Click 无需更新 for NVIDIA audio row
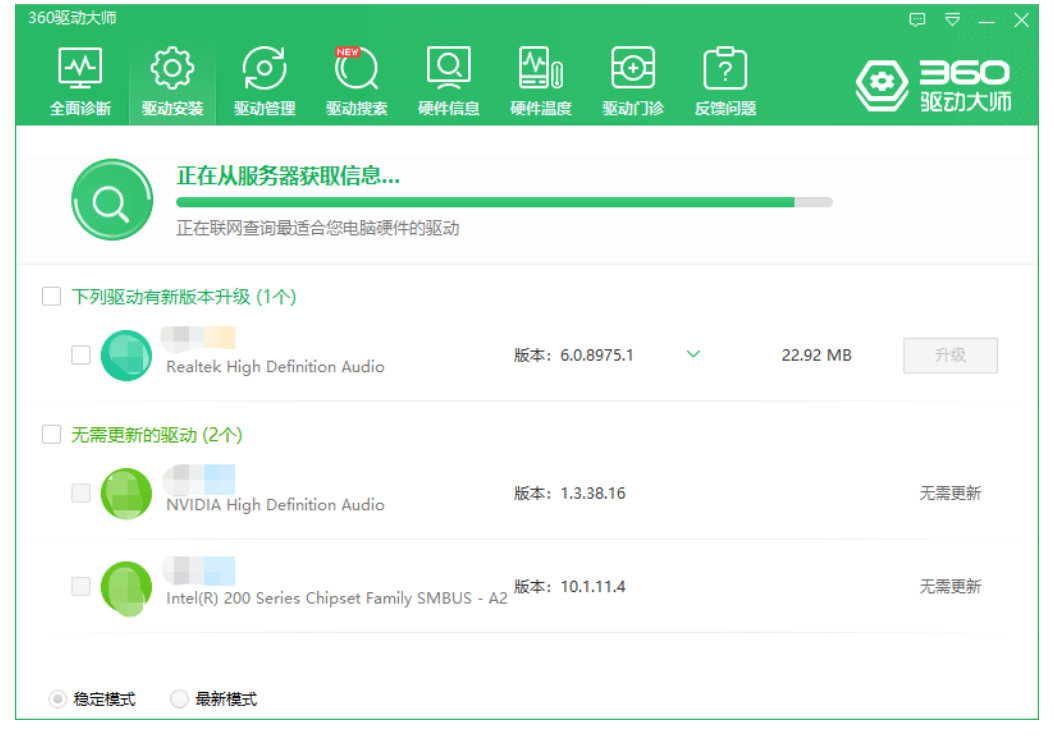1054x737 pixels. (x=950, y=494)
